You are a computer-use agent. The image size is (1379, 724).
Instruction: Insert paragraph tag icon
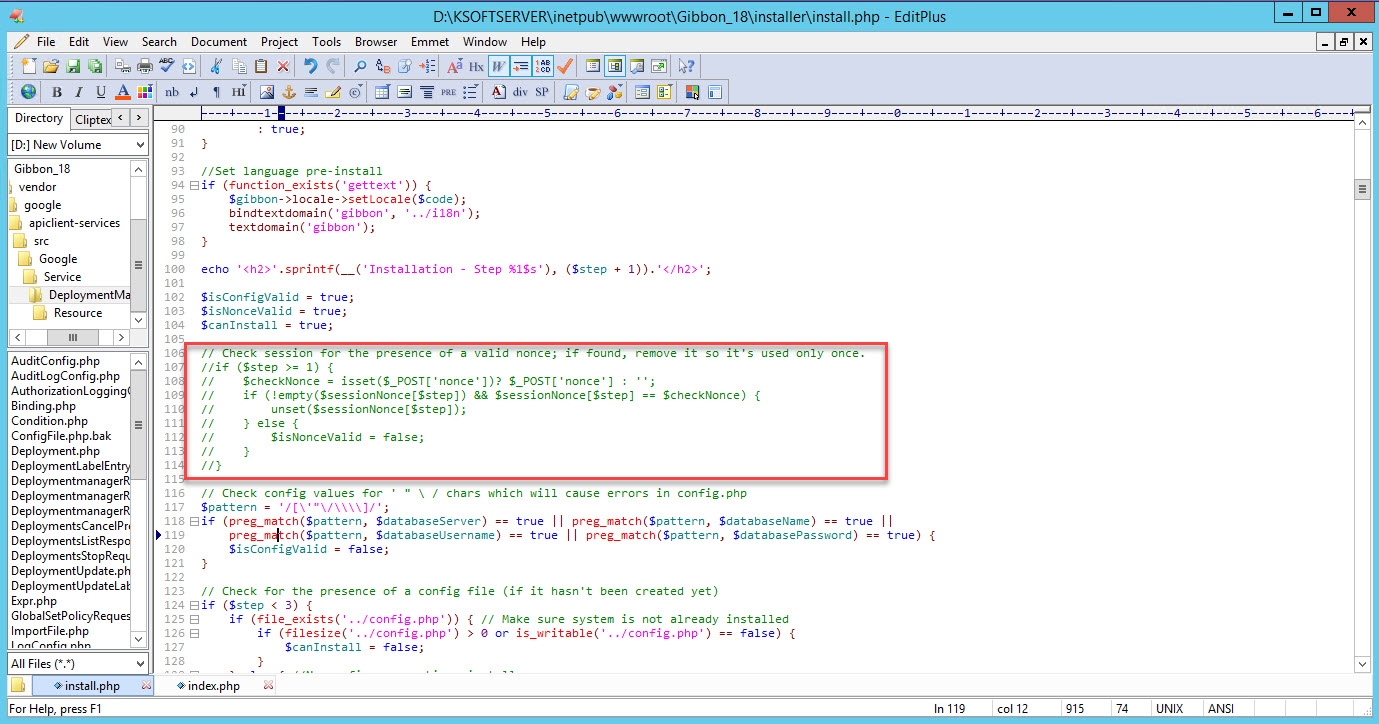tap(216, 92)
